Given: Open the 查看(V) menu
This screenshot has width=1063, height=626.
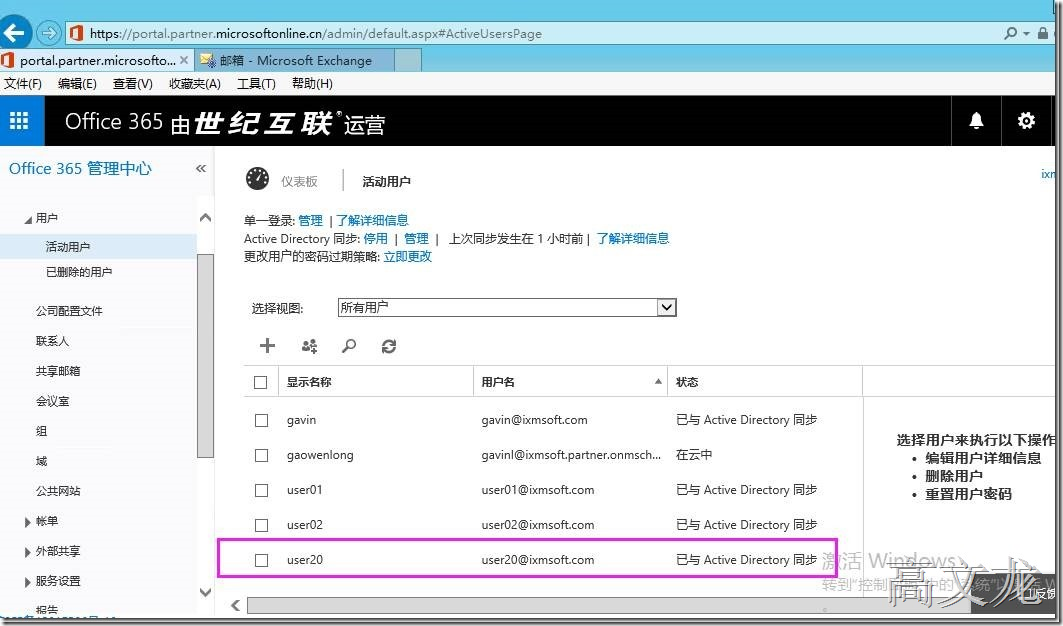Looking at the screenshot, I should pyautogui.click(x=132, y=83).
